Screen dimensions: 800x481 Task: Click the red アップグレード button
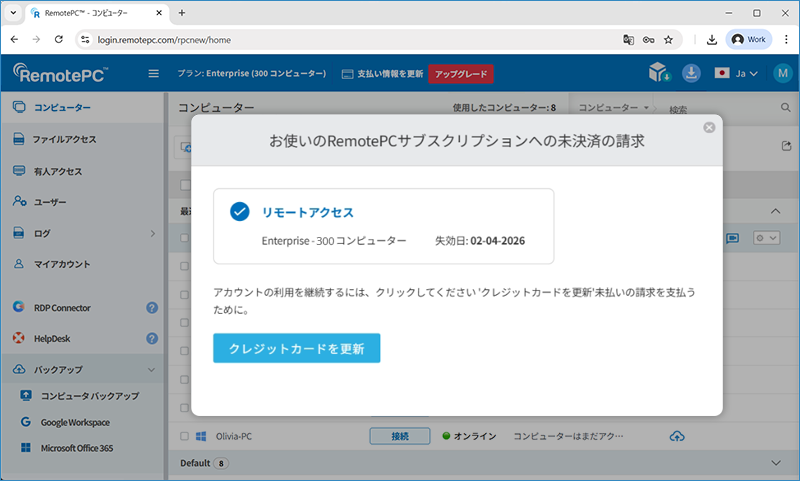point(461,74)
